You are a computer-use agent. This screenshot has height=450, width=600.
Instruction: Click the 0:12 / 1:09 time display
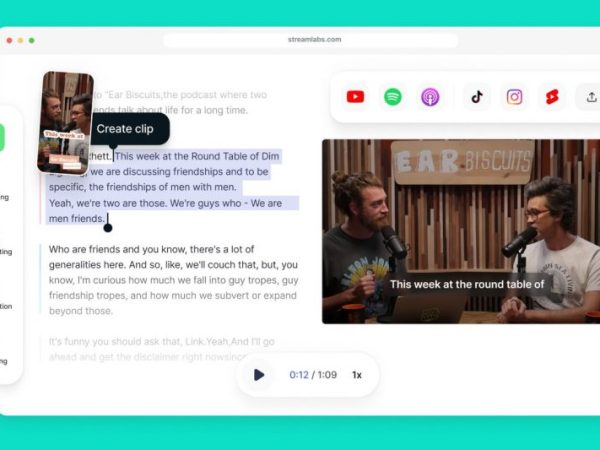(313, 375)
